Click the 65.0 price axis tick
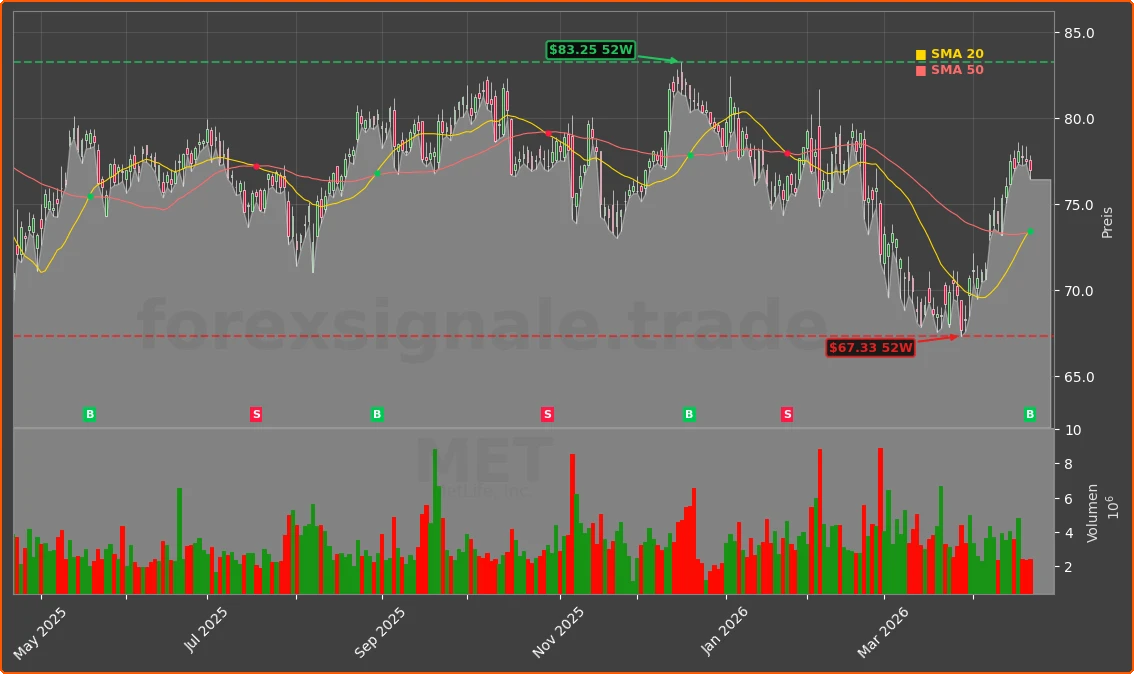Screen dimensions: 1134x674 (x=1078, y=377)
